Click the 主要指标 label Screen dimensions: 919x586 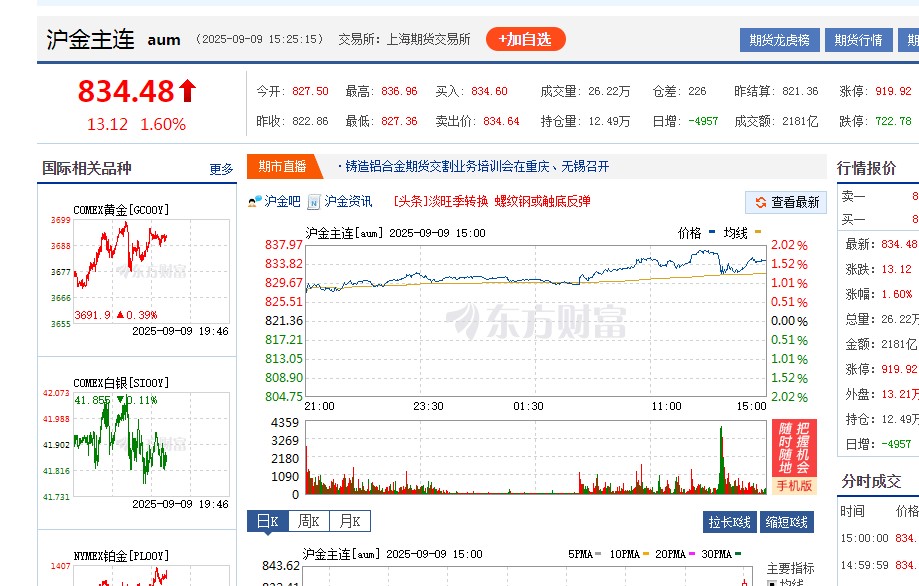click(x=791, y=568)
